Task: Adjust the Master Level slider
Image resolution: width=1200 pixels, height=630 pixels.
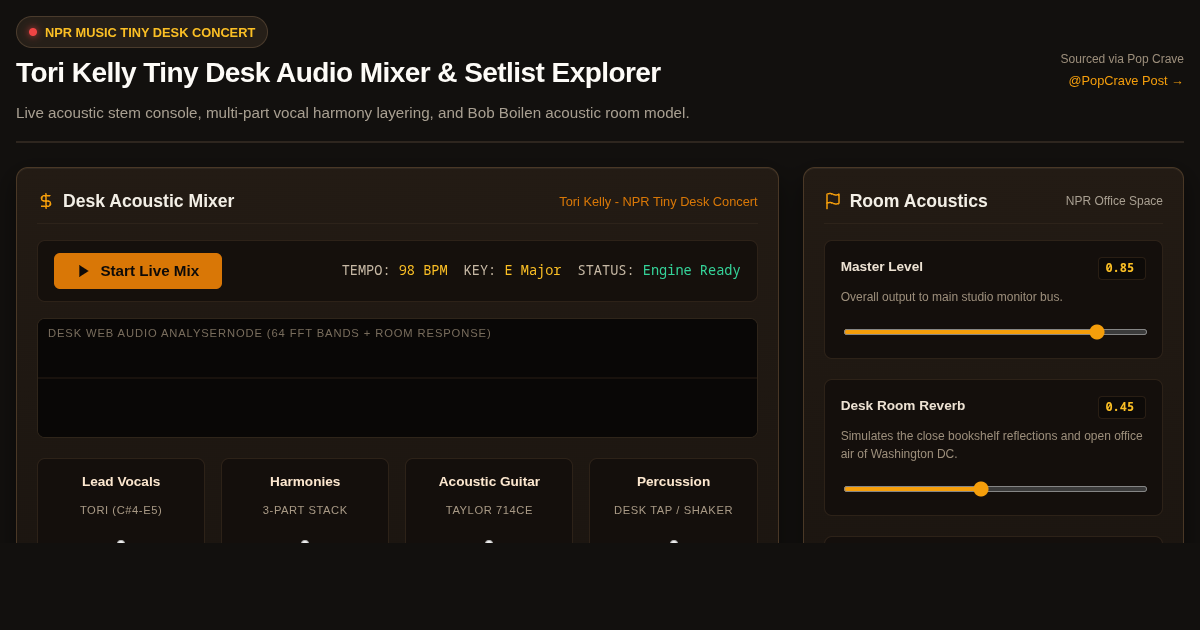Action: 995,332
